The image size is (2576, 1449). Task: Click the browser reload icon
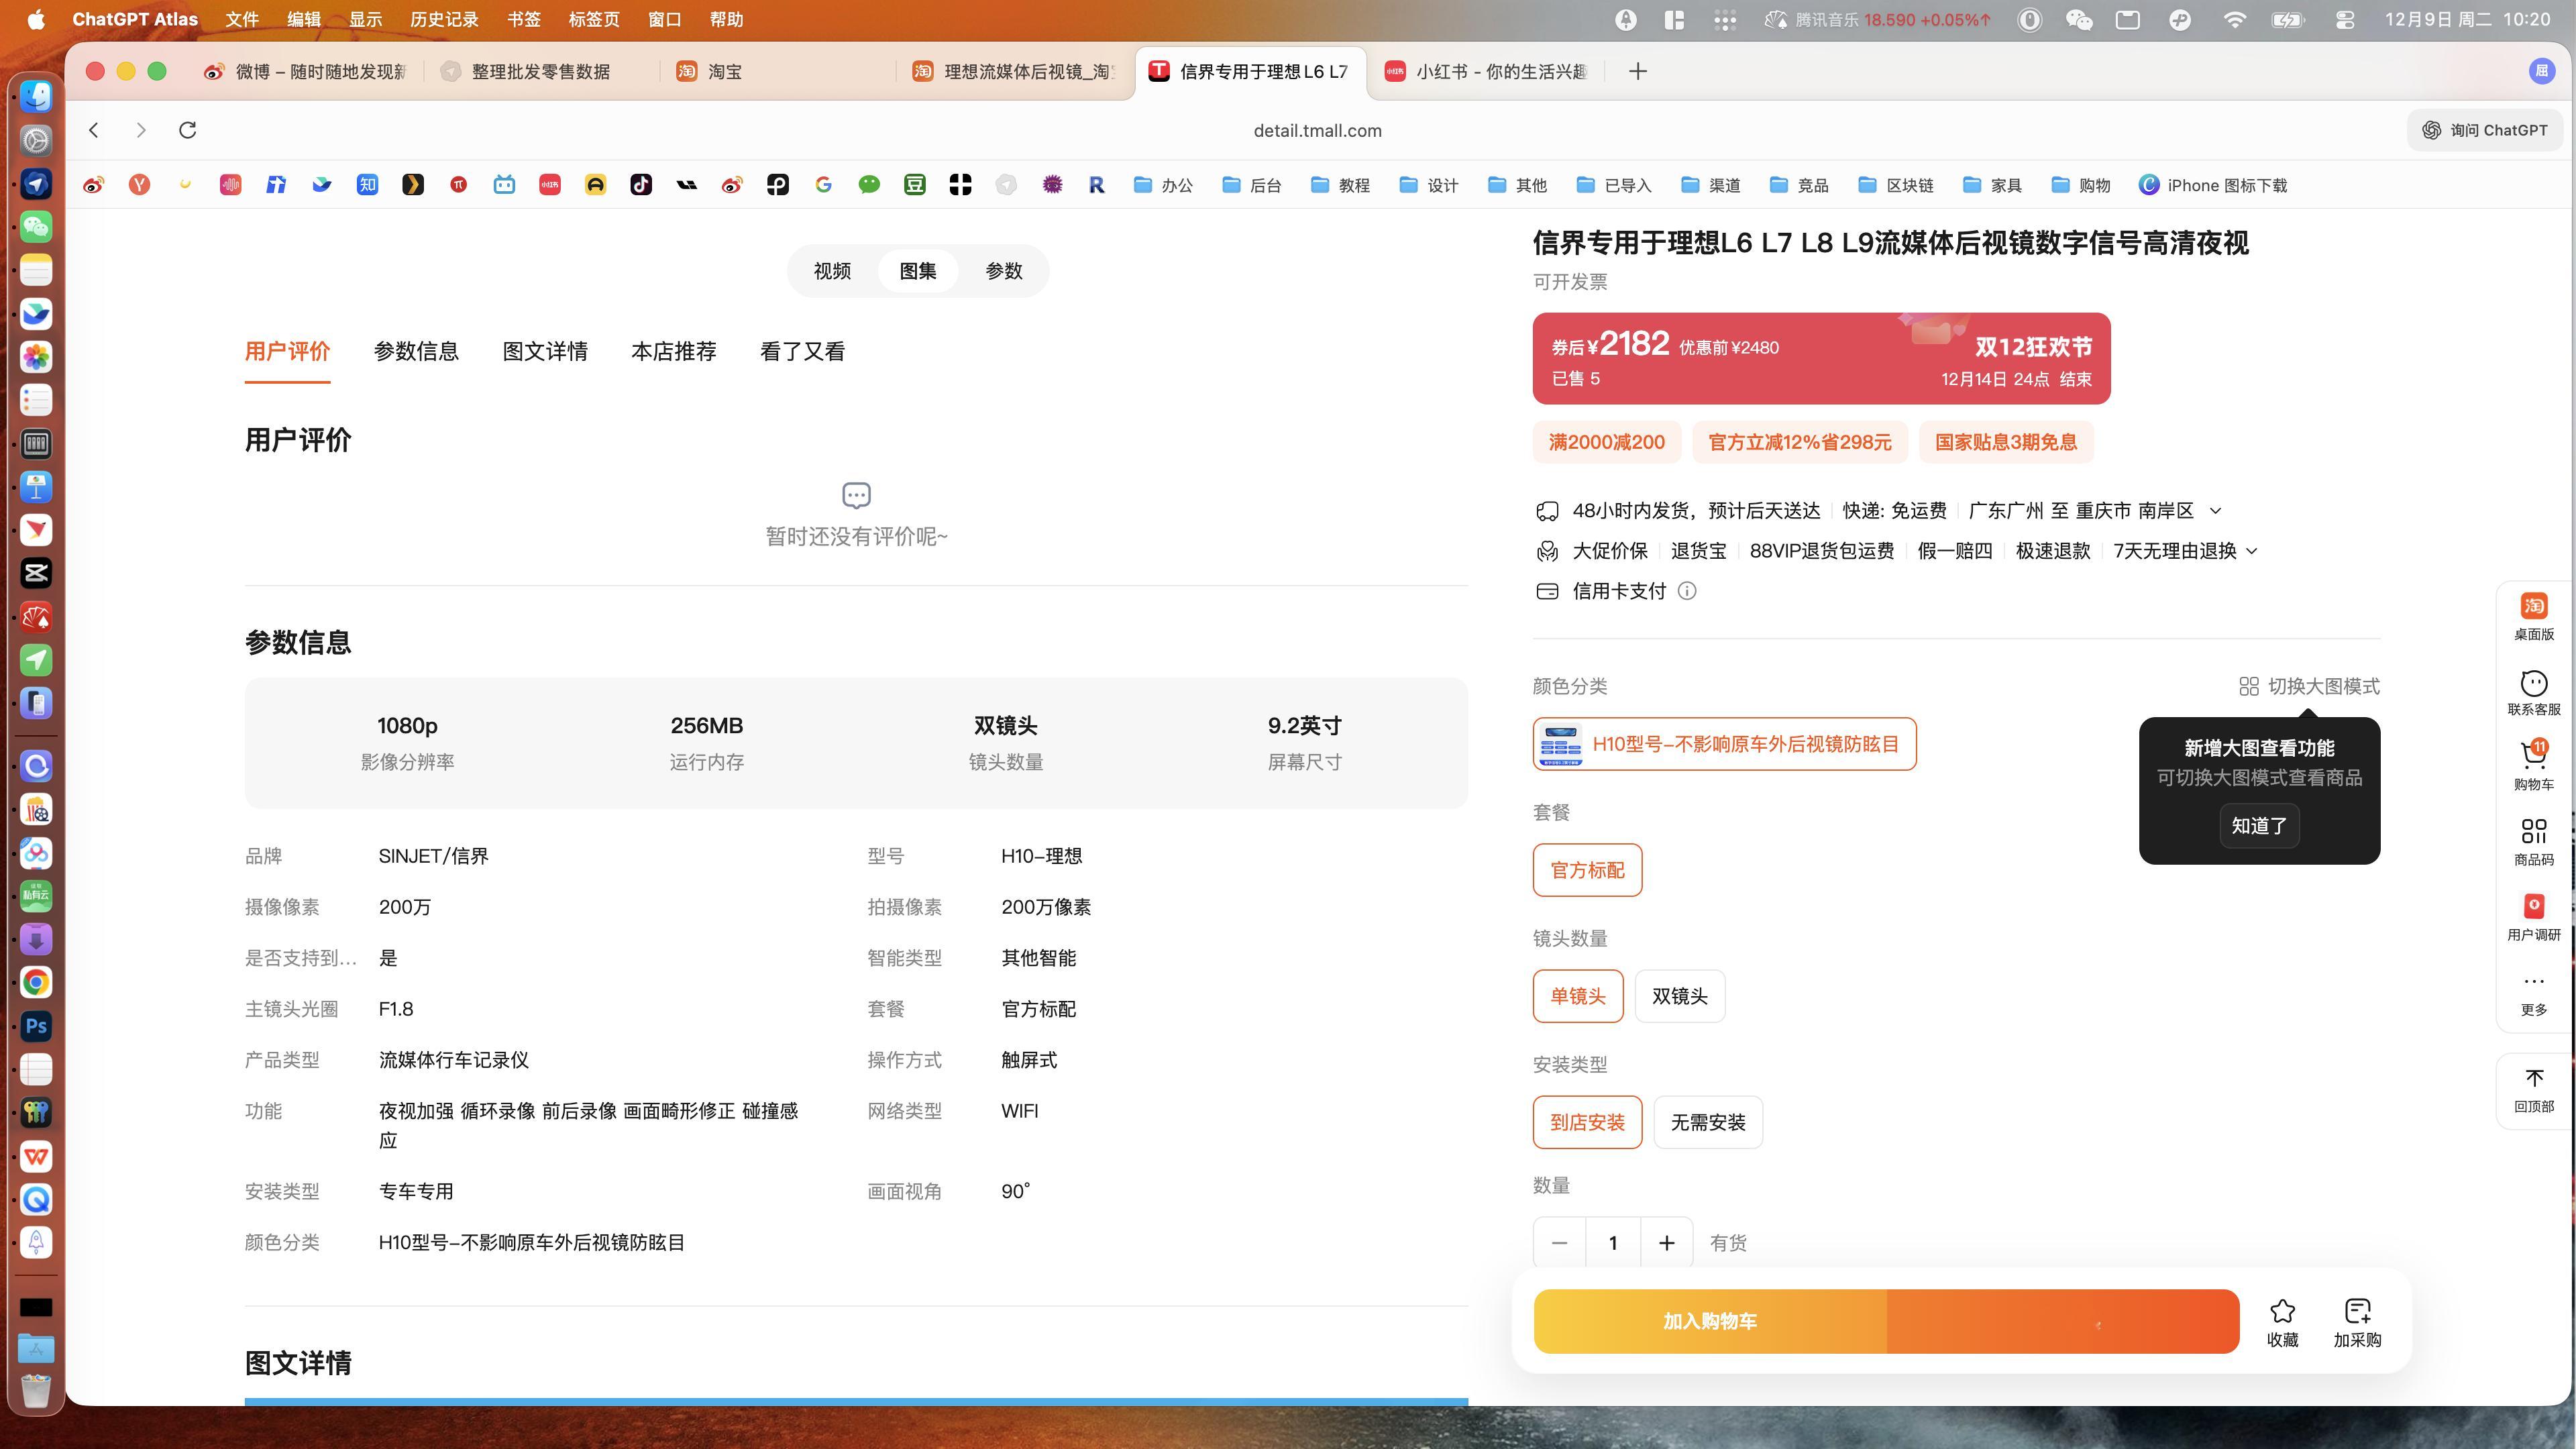click(x=187, y=130)
